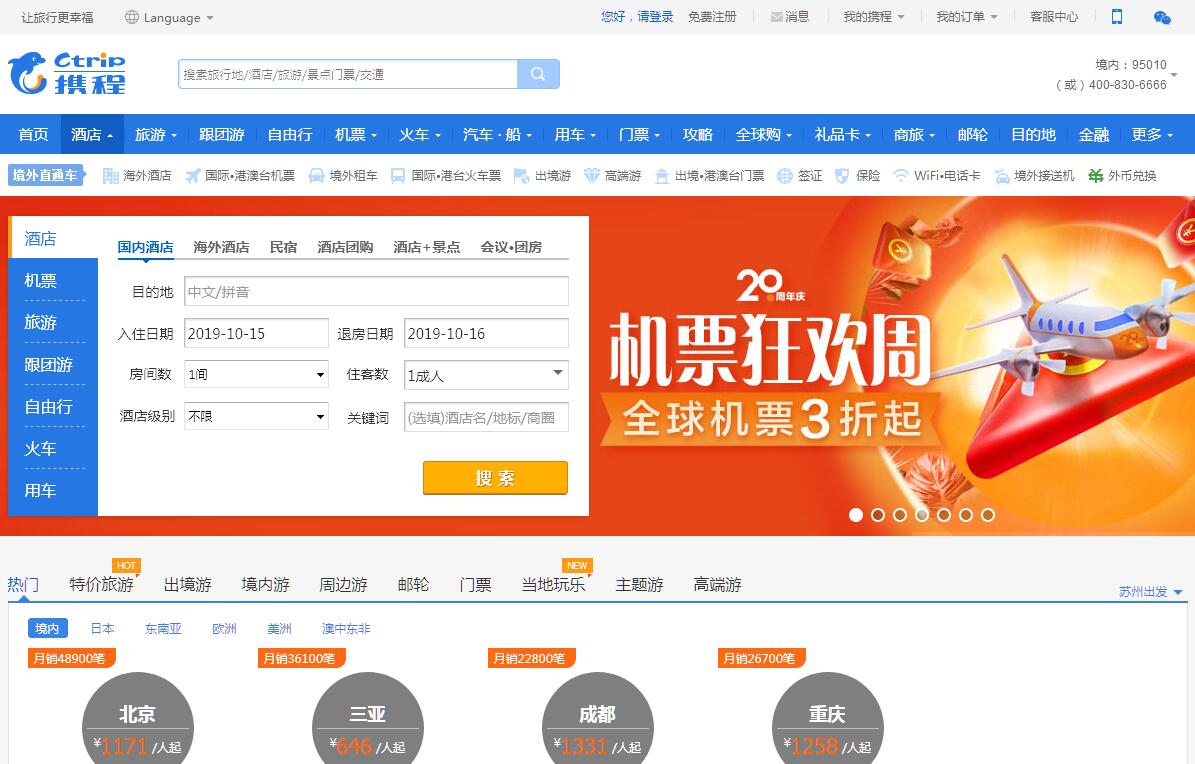Screen dimensions: 1195x764
Task: Select the third carousel dot on banner
Action: tap(900, 515)
